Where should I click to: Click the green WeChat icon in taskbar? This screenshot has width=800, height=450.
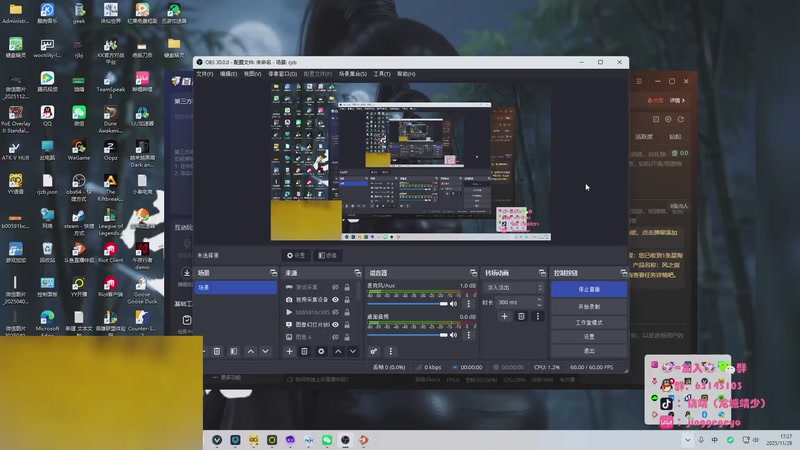[x=327, y=440]
